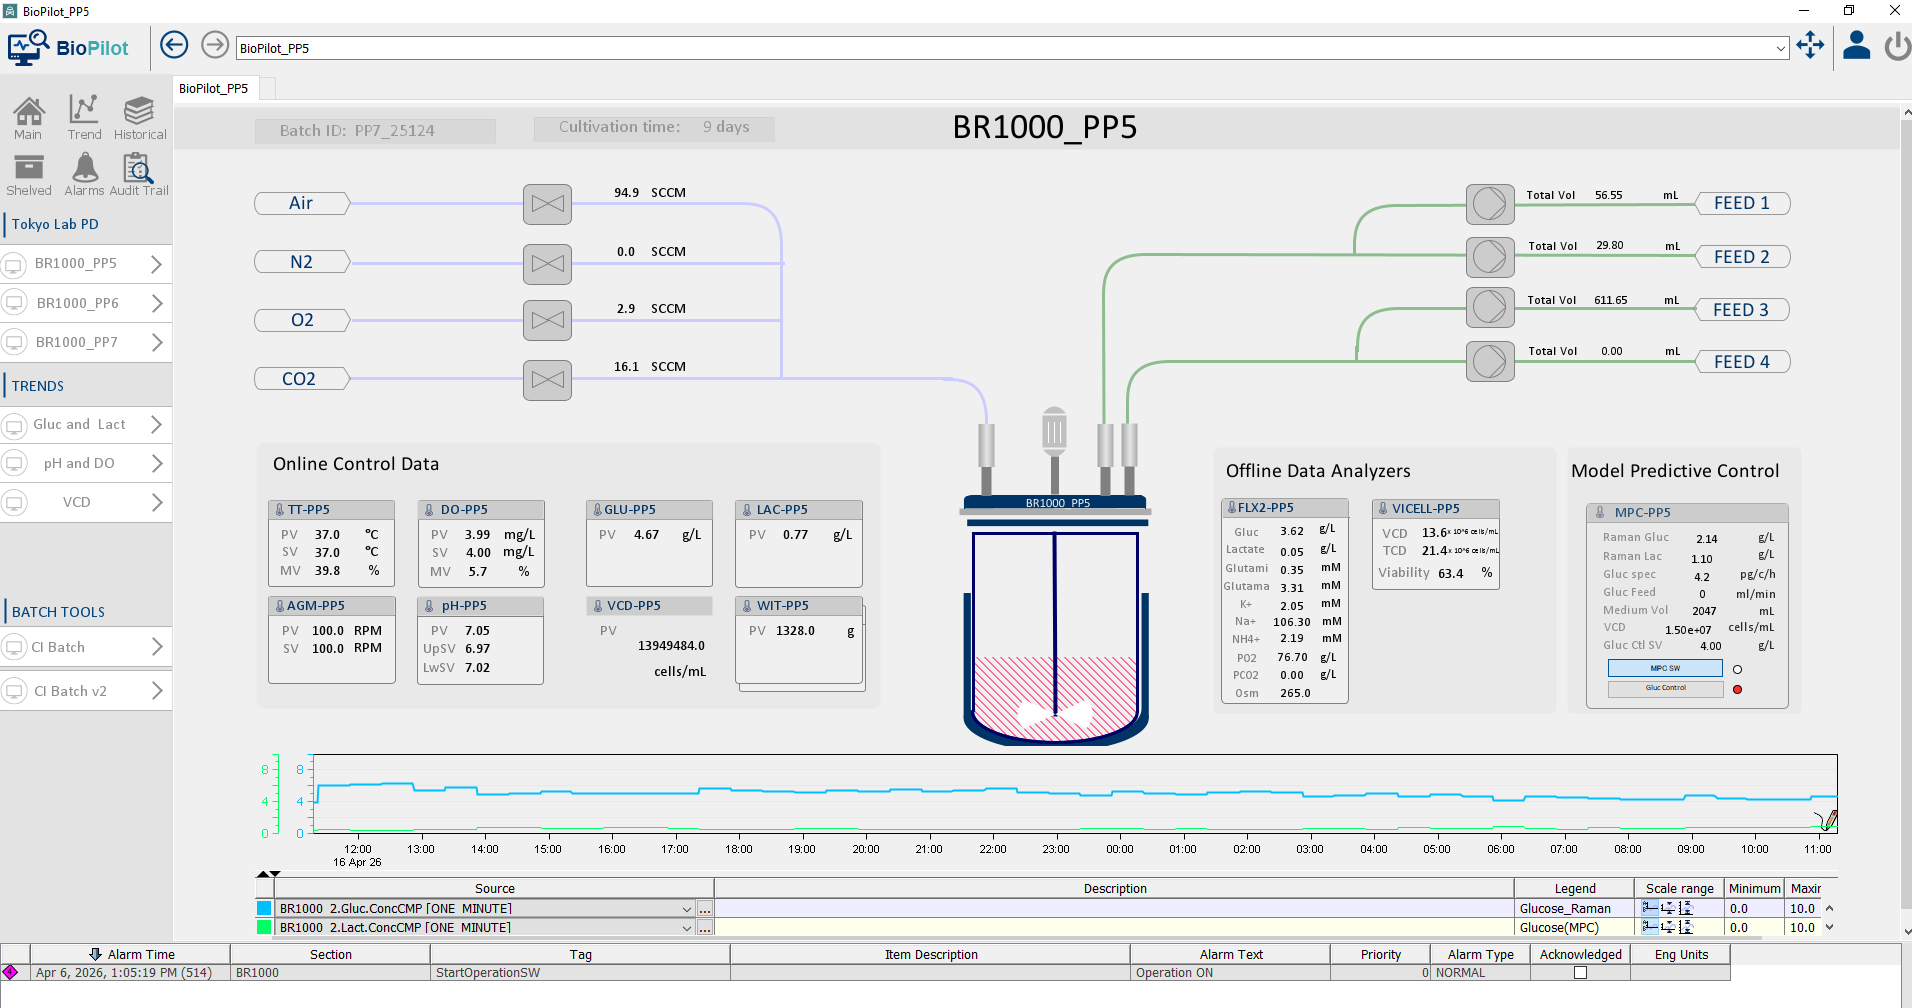
Task: Select the BioPilot_PP5 tab
Action: coord(216,88)
